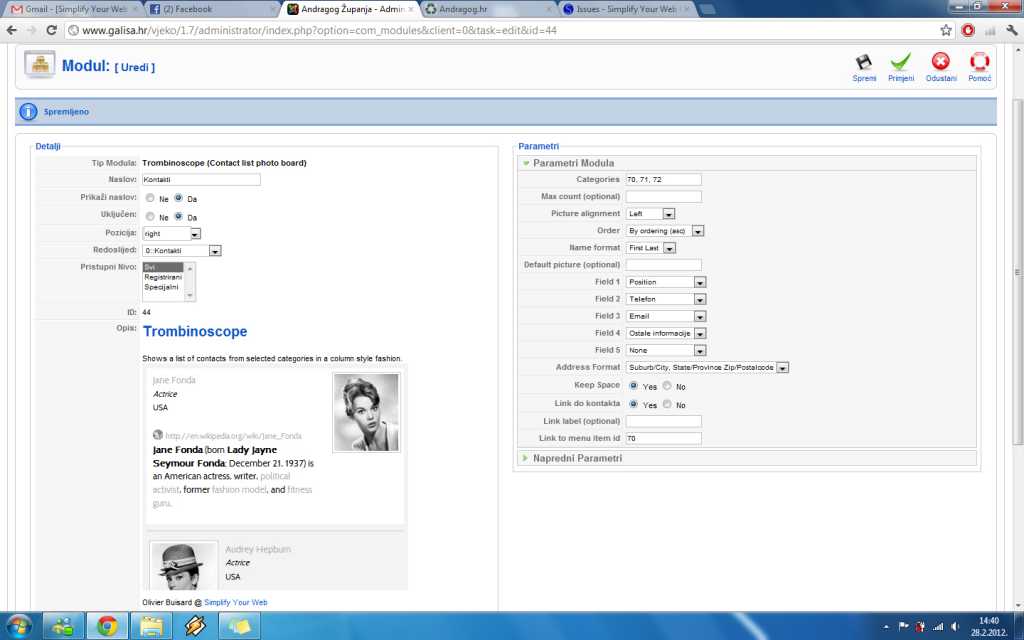Expand the Napredni Parametri section
This screenshot has height=640, width=1024.
pyautogui.click(x=577, y=458)
